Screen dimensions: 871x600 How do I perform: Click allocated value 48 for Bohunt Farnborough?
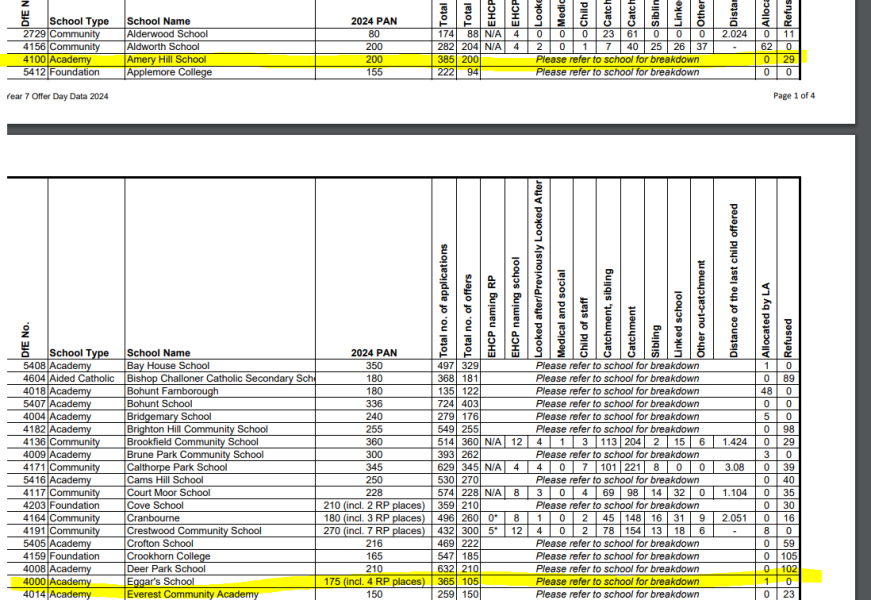pyautogui.click(x=767, y=391)
